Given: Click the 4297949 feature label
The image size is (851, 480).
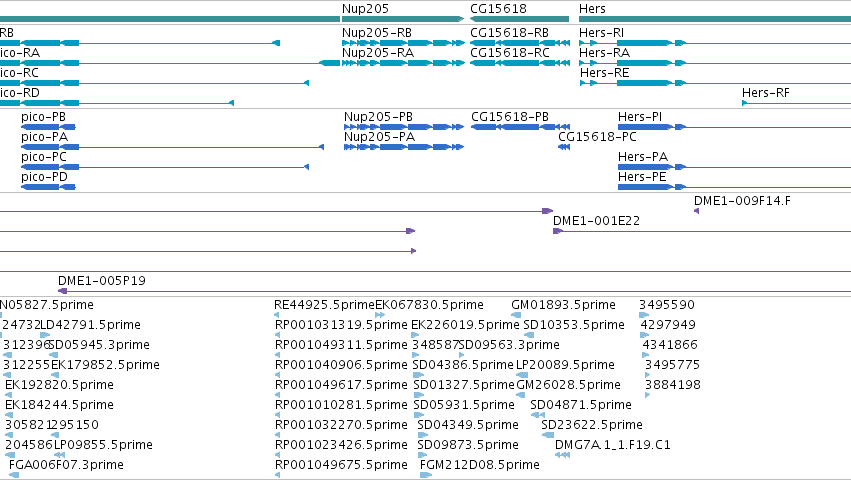Looking at the screenshot, I should [668, 325].
